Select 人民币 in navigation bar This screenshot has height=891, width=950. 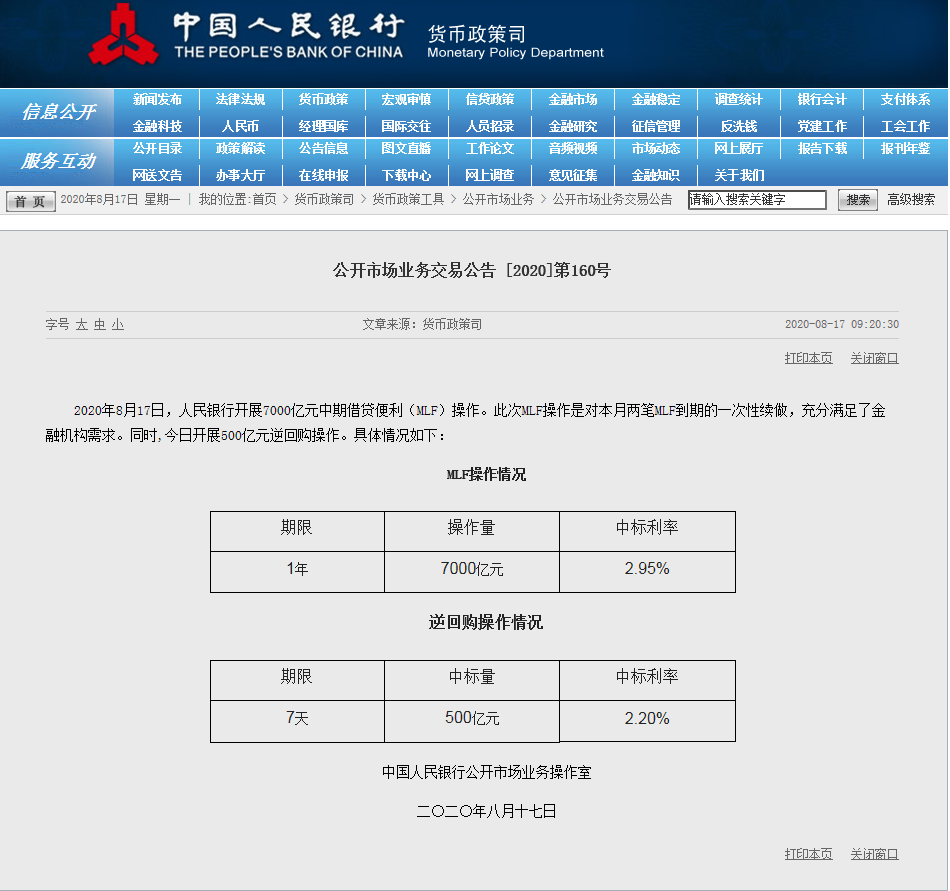(240, 126)
